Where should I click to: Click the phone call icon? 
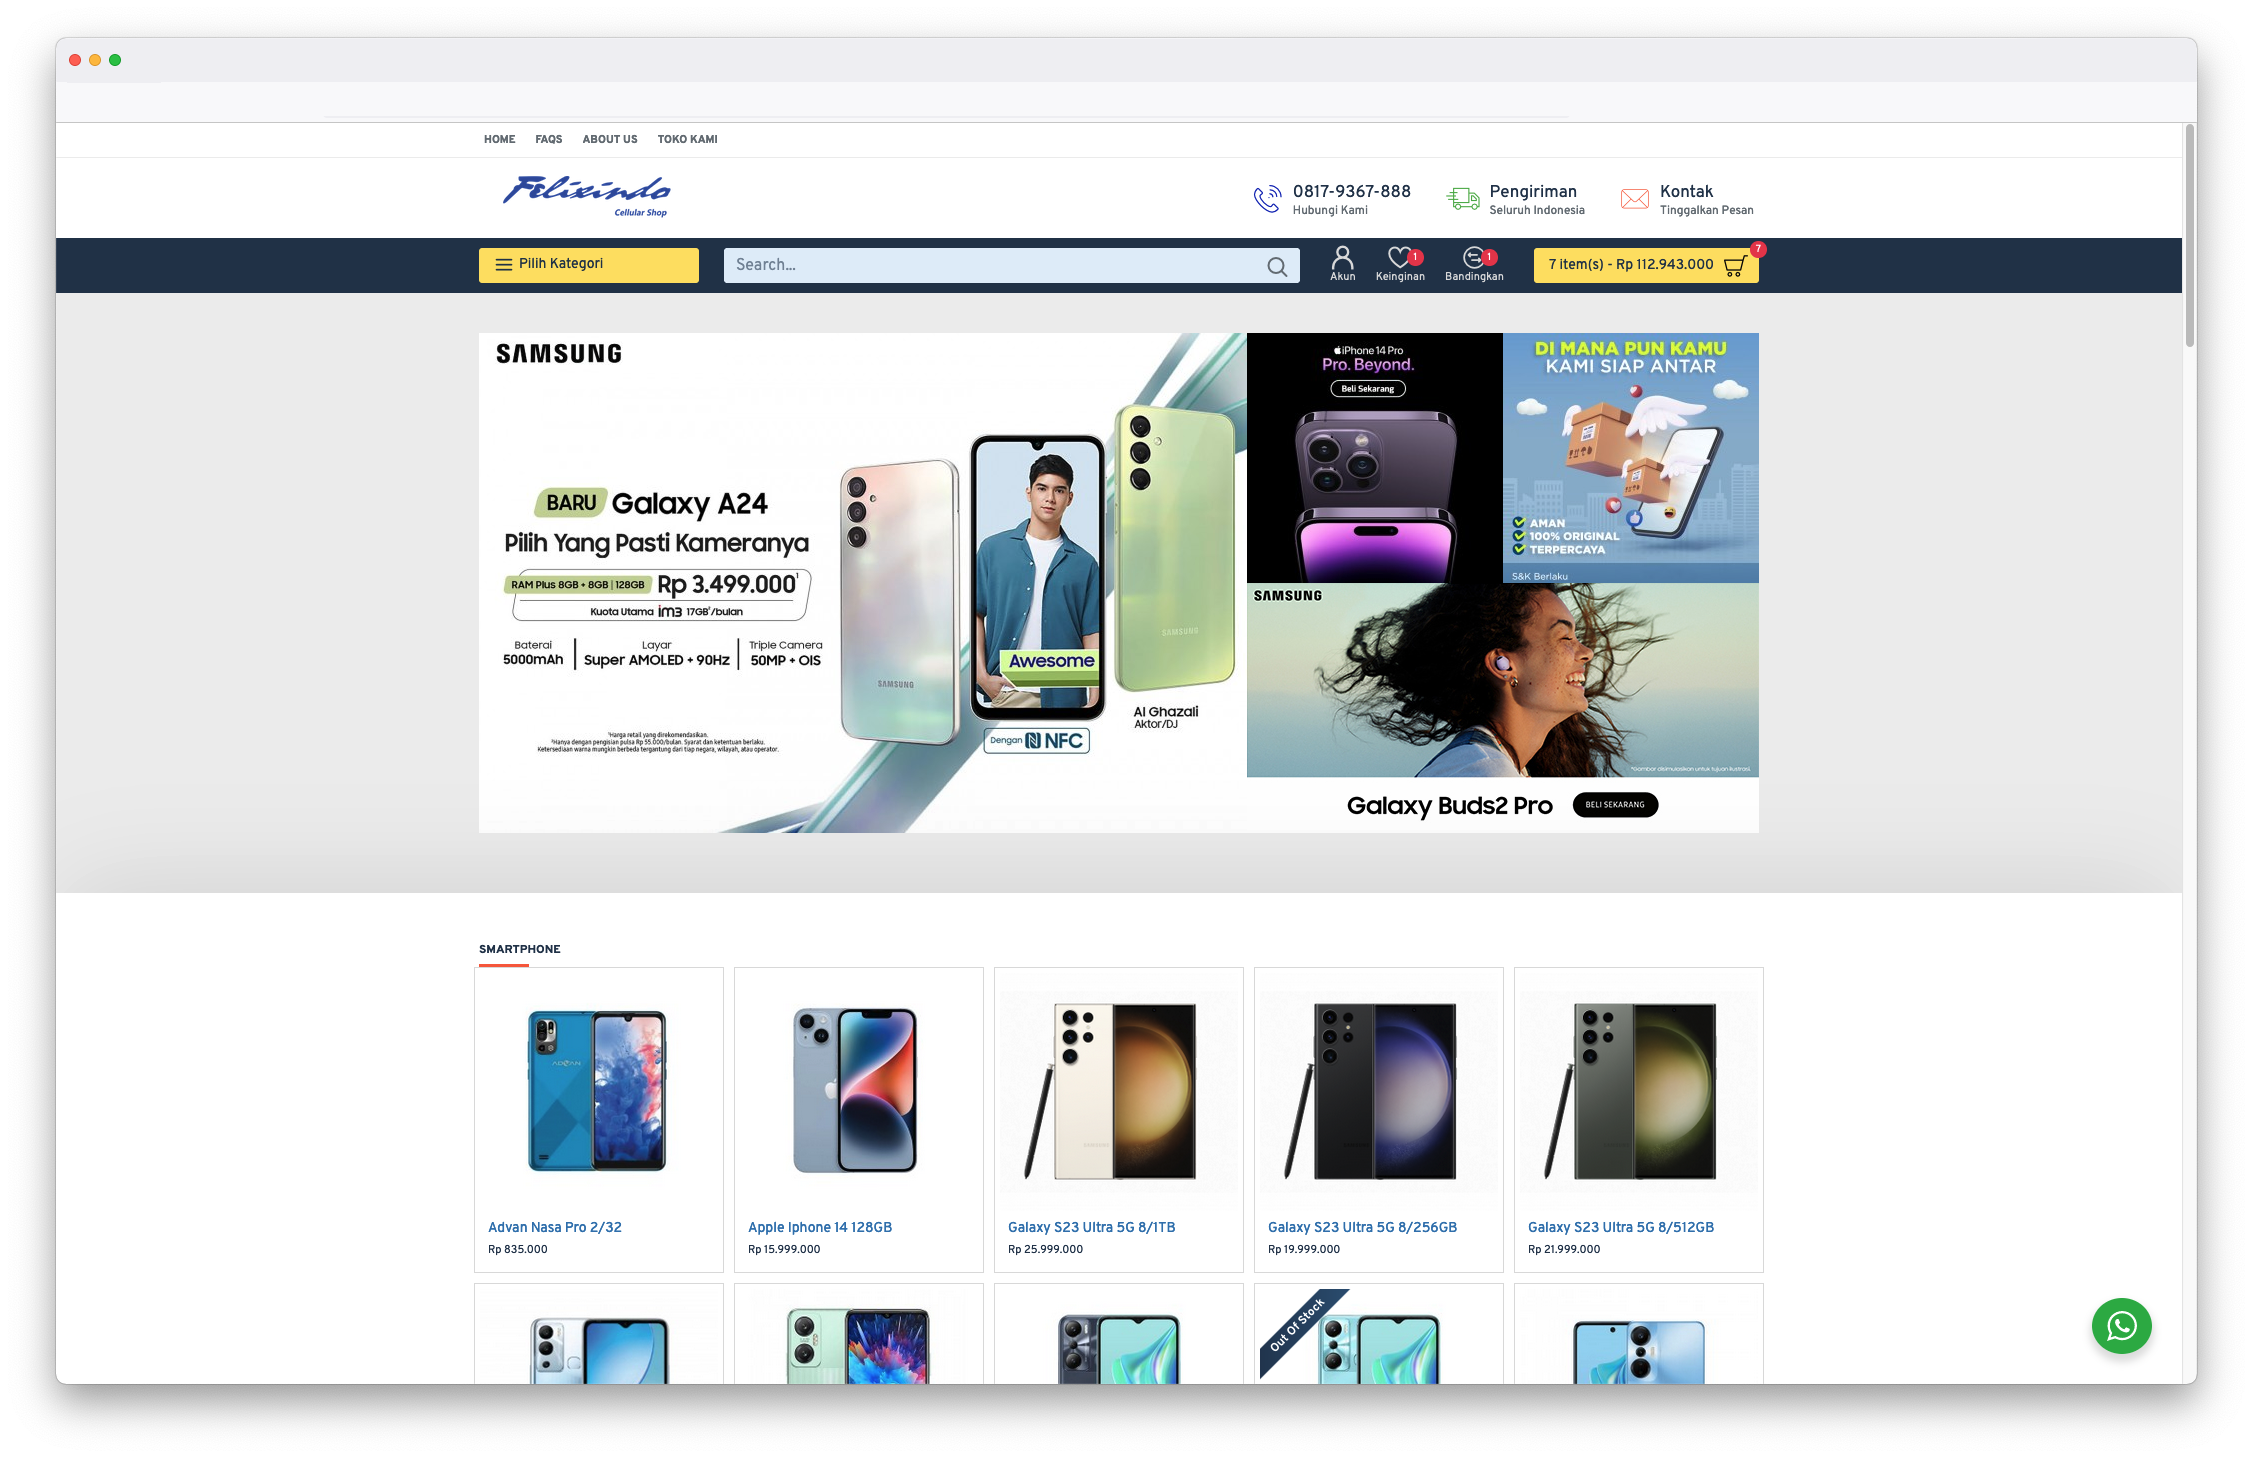click(1267, 199)
